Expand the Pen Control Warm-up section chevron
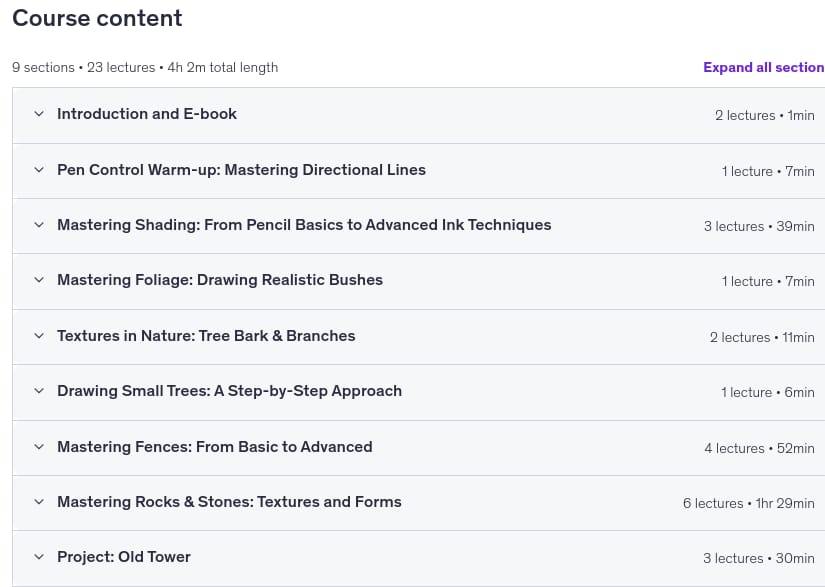 point(39,169)
